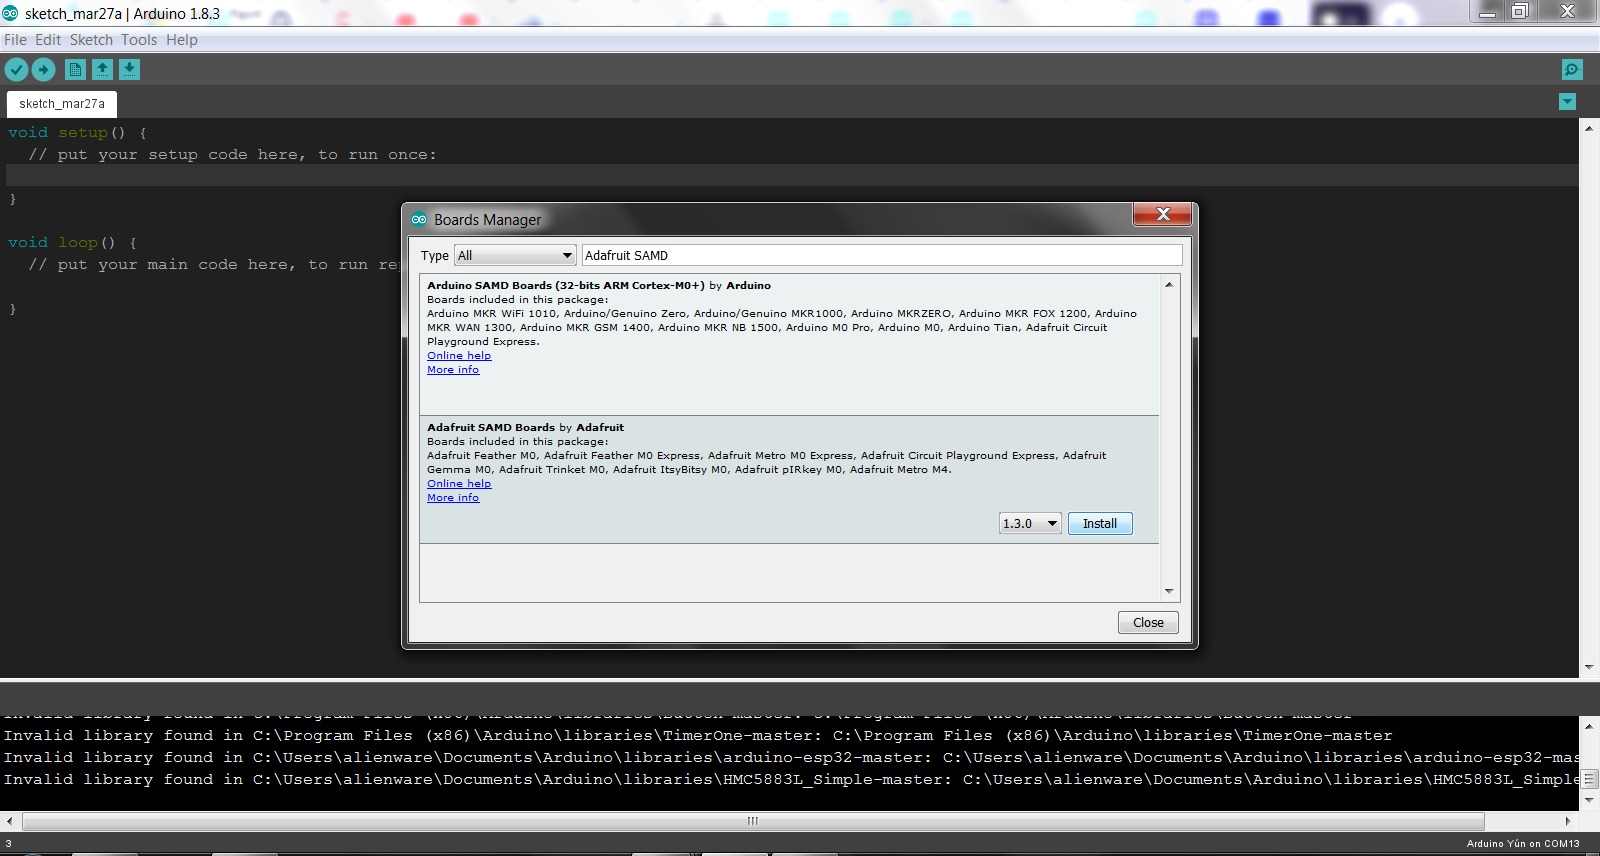The width and height of the screenshot is (1600, 856).
Task: Click the Upload arrow icon
Action: coord(43,69)
